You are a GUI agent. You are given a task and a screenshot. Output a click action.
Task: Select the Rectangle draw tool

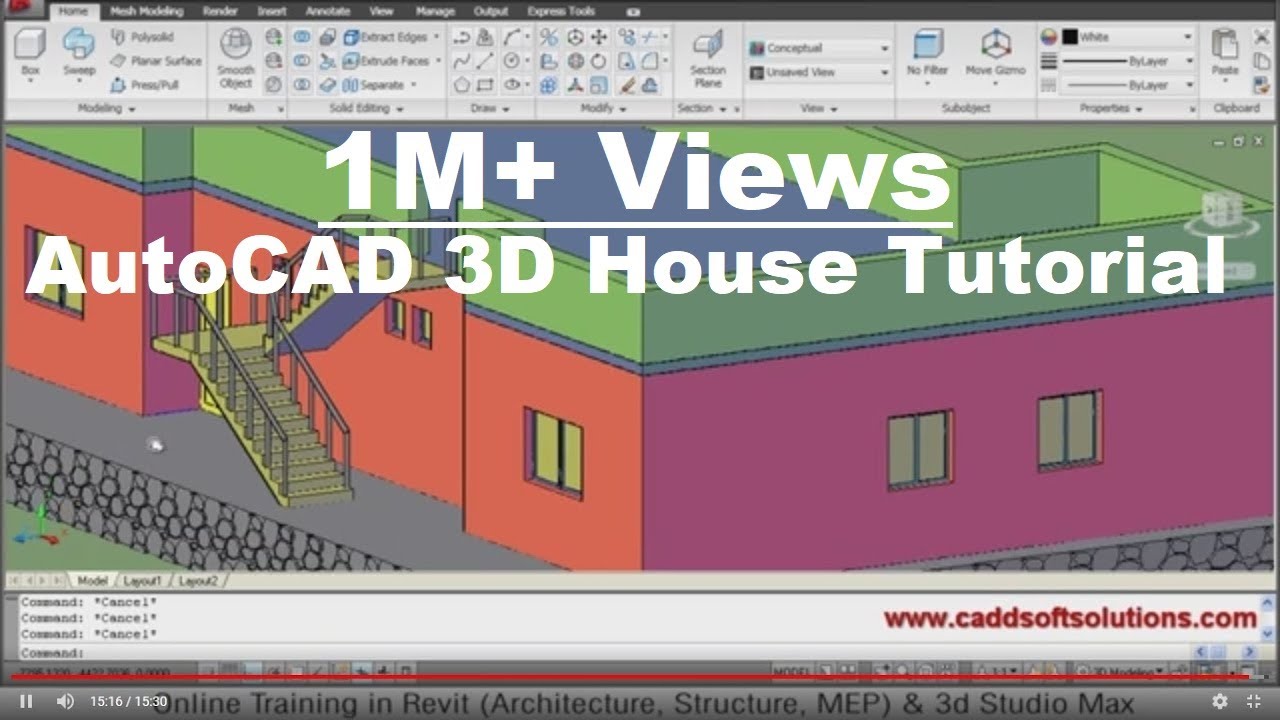click(485, 85)
